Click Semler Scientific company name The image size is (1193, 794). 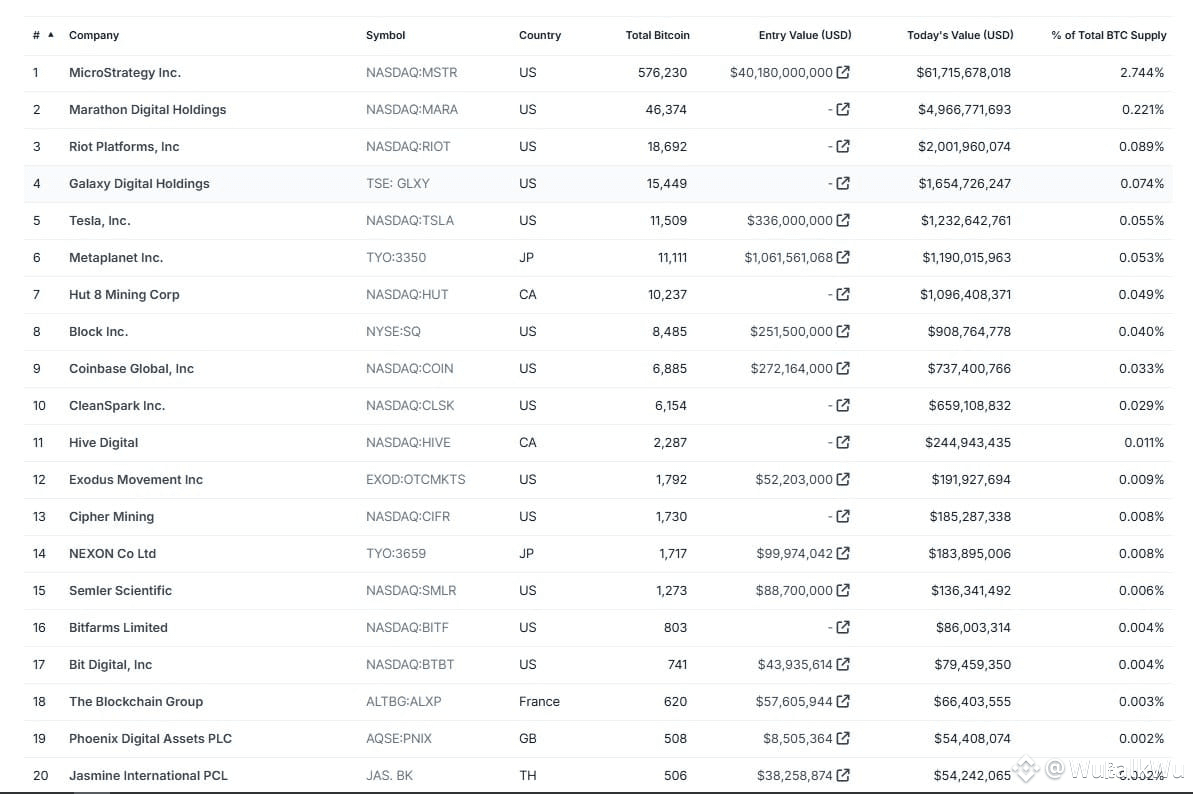(120, 590)
